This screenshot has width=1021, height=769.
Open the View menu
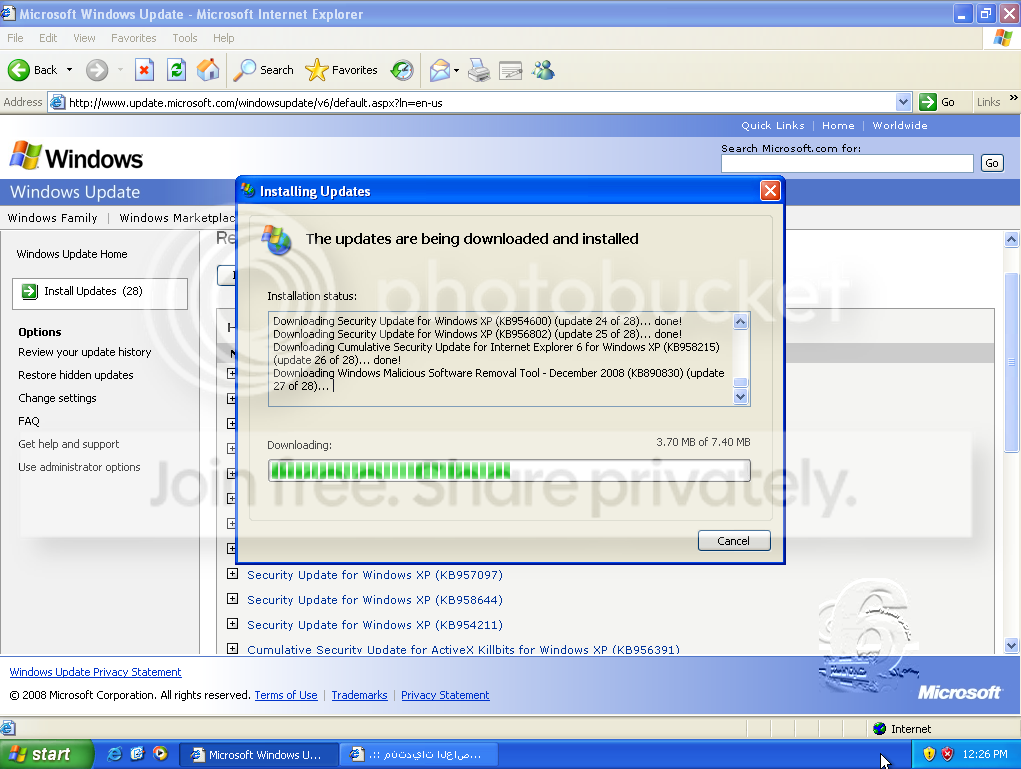click(x=84, y=38)
